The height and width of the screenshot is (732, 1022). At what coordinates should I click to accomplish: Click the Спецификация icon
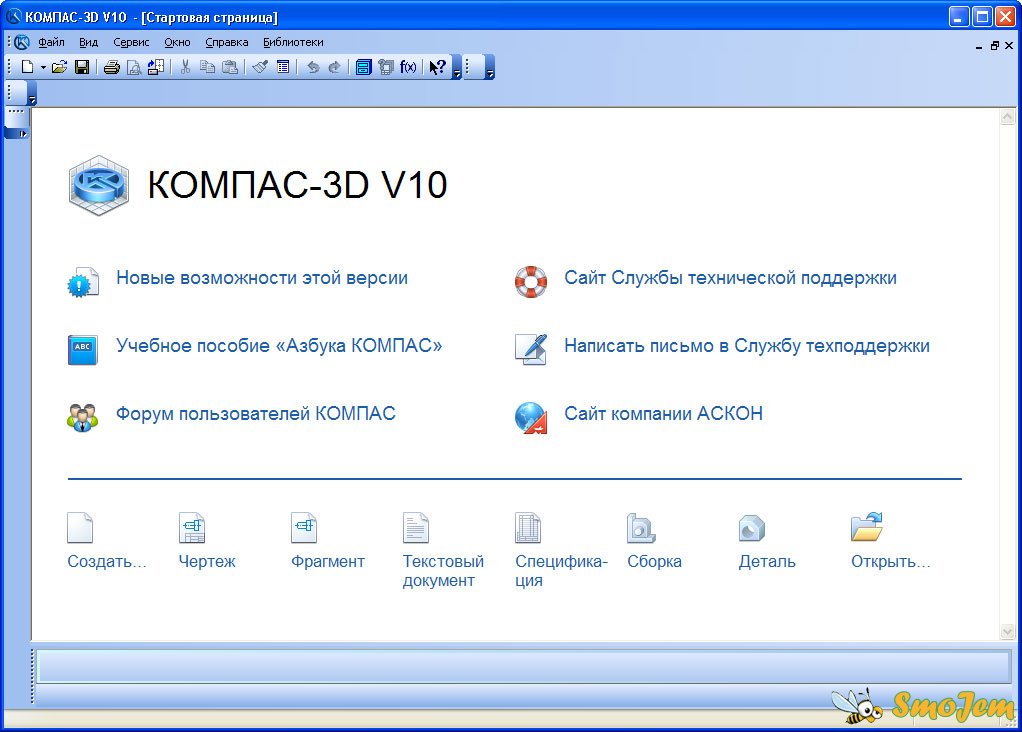click(528, 527)
